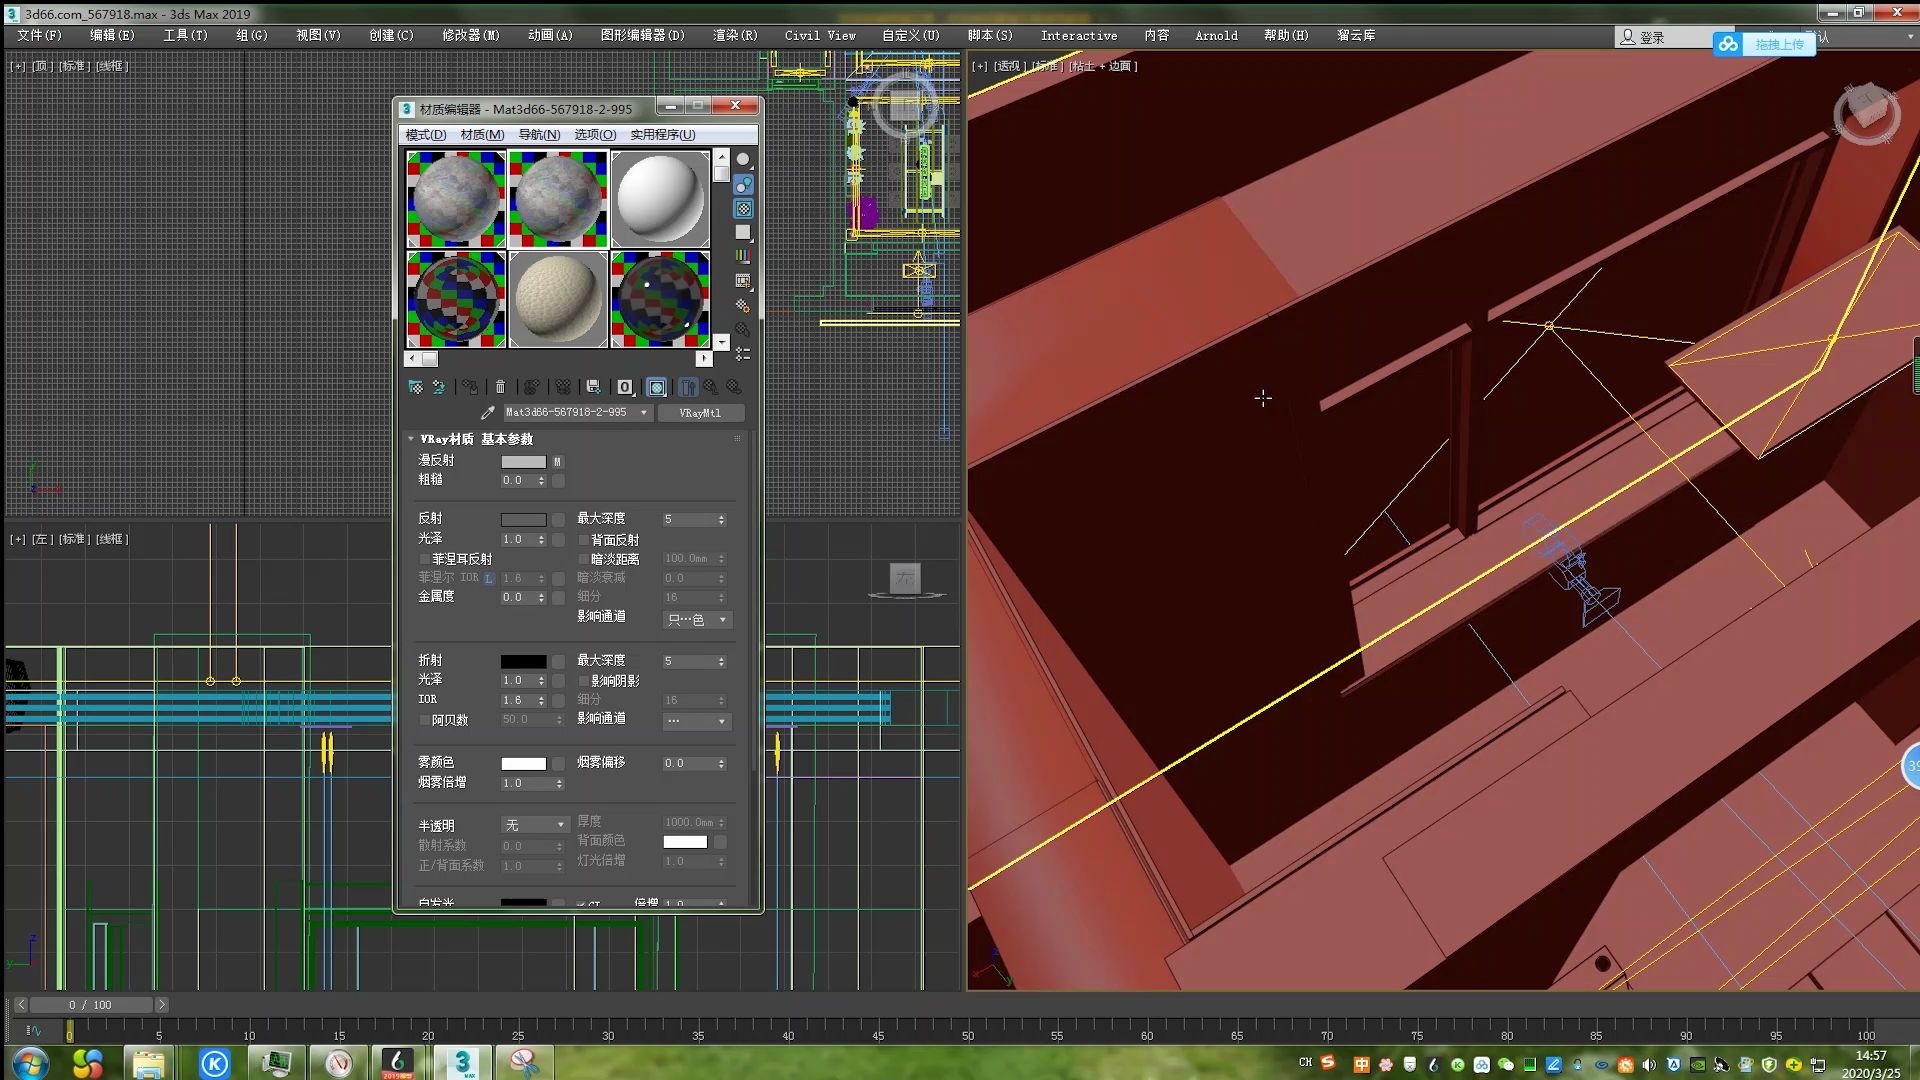This screenshot has width=1920, height=1080.
Task: Select the material sphere preview thumbnail
Action: pyautogui.click(x=659, y=196)
